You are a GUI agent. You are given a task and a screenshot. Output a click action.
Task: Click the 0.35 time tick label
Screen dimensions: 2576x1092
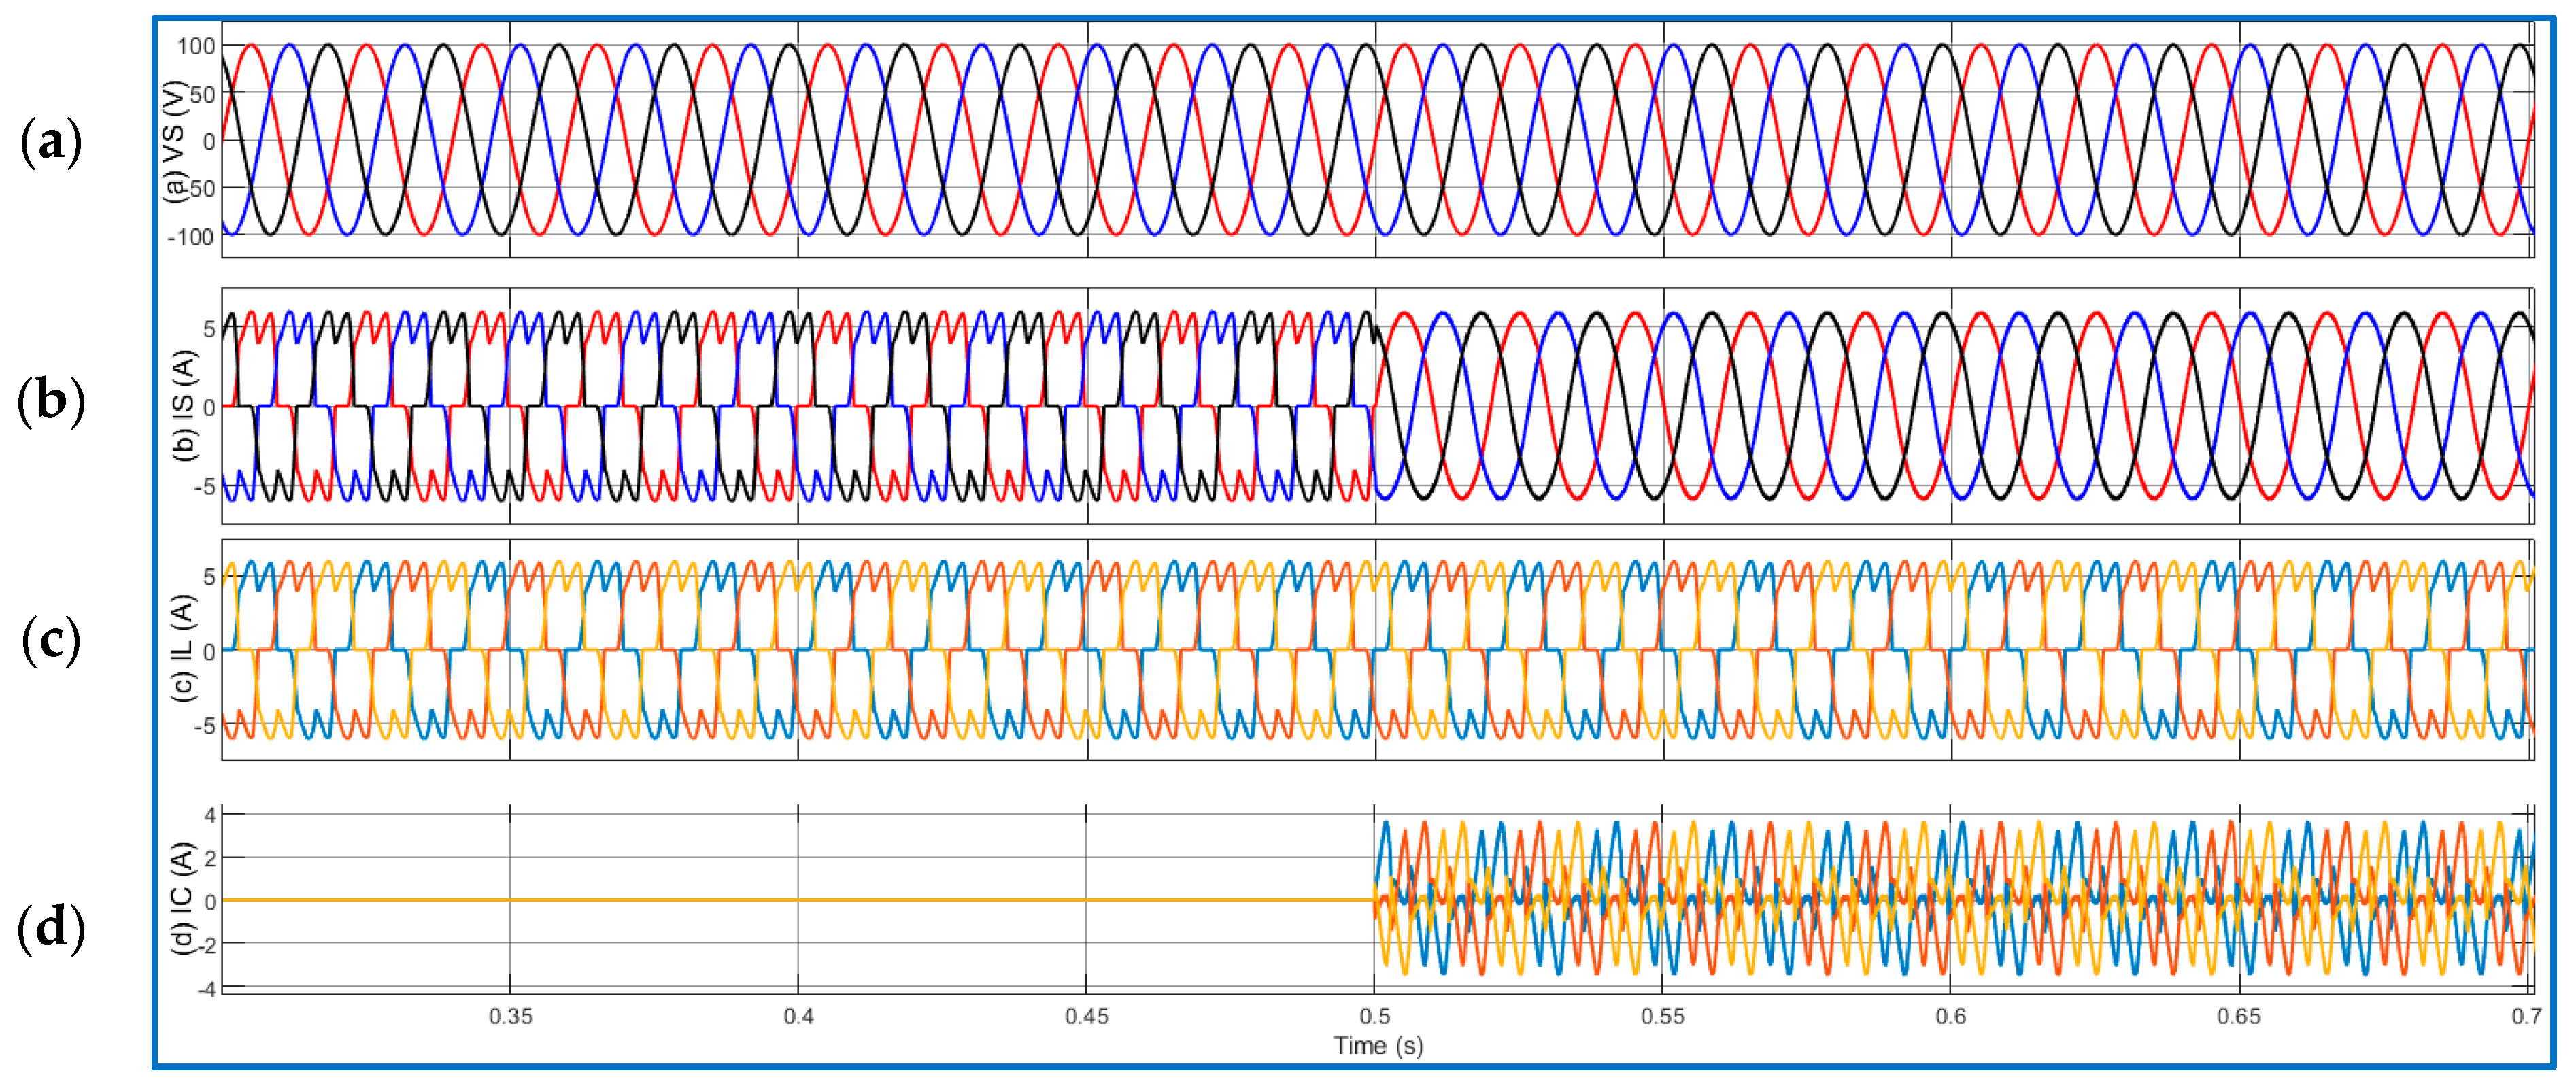pyautogui.click(x=511, y=1017)
